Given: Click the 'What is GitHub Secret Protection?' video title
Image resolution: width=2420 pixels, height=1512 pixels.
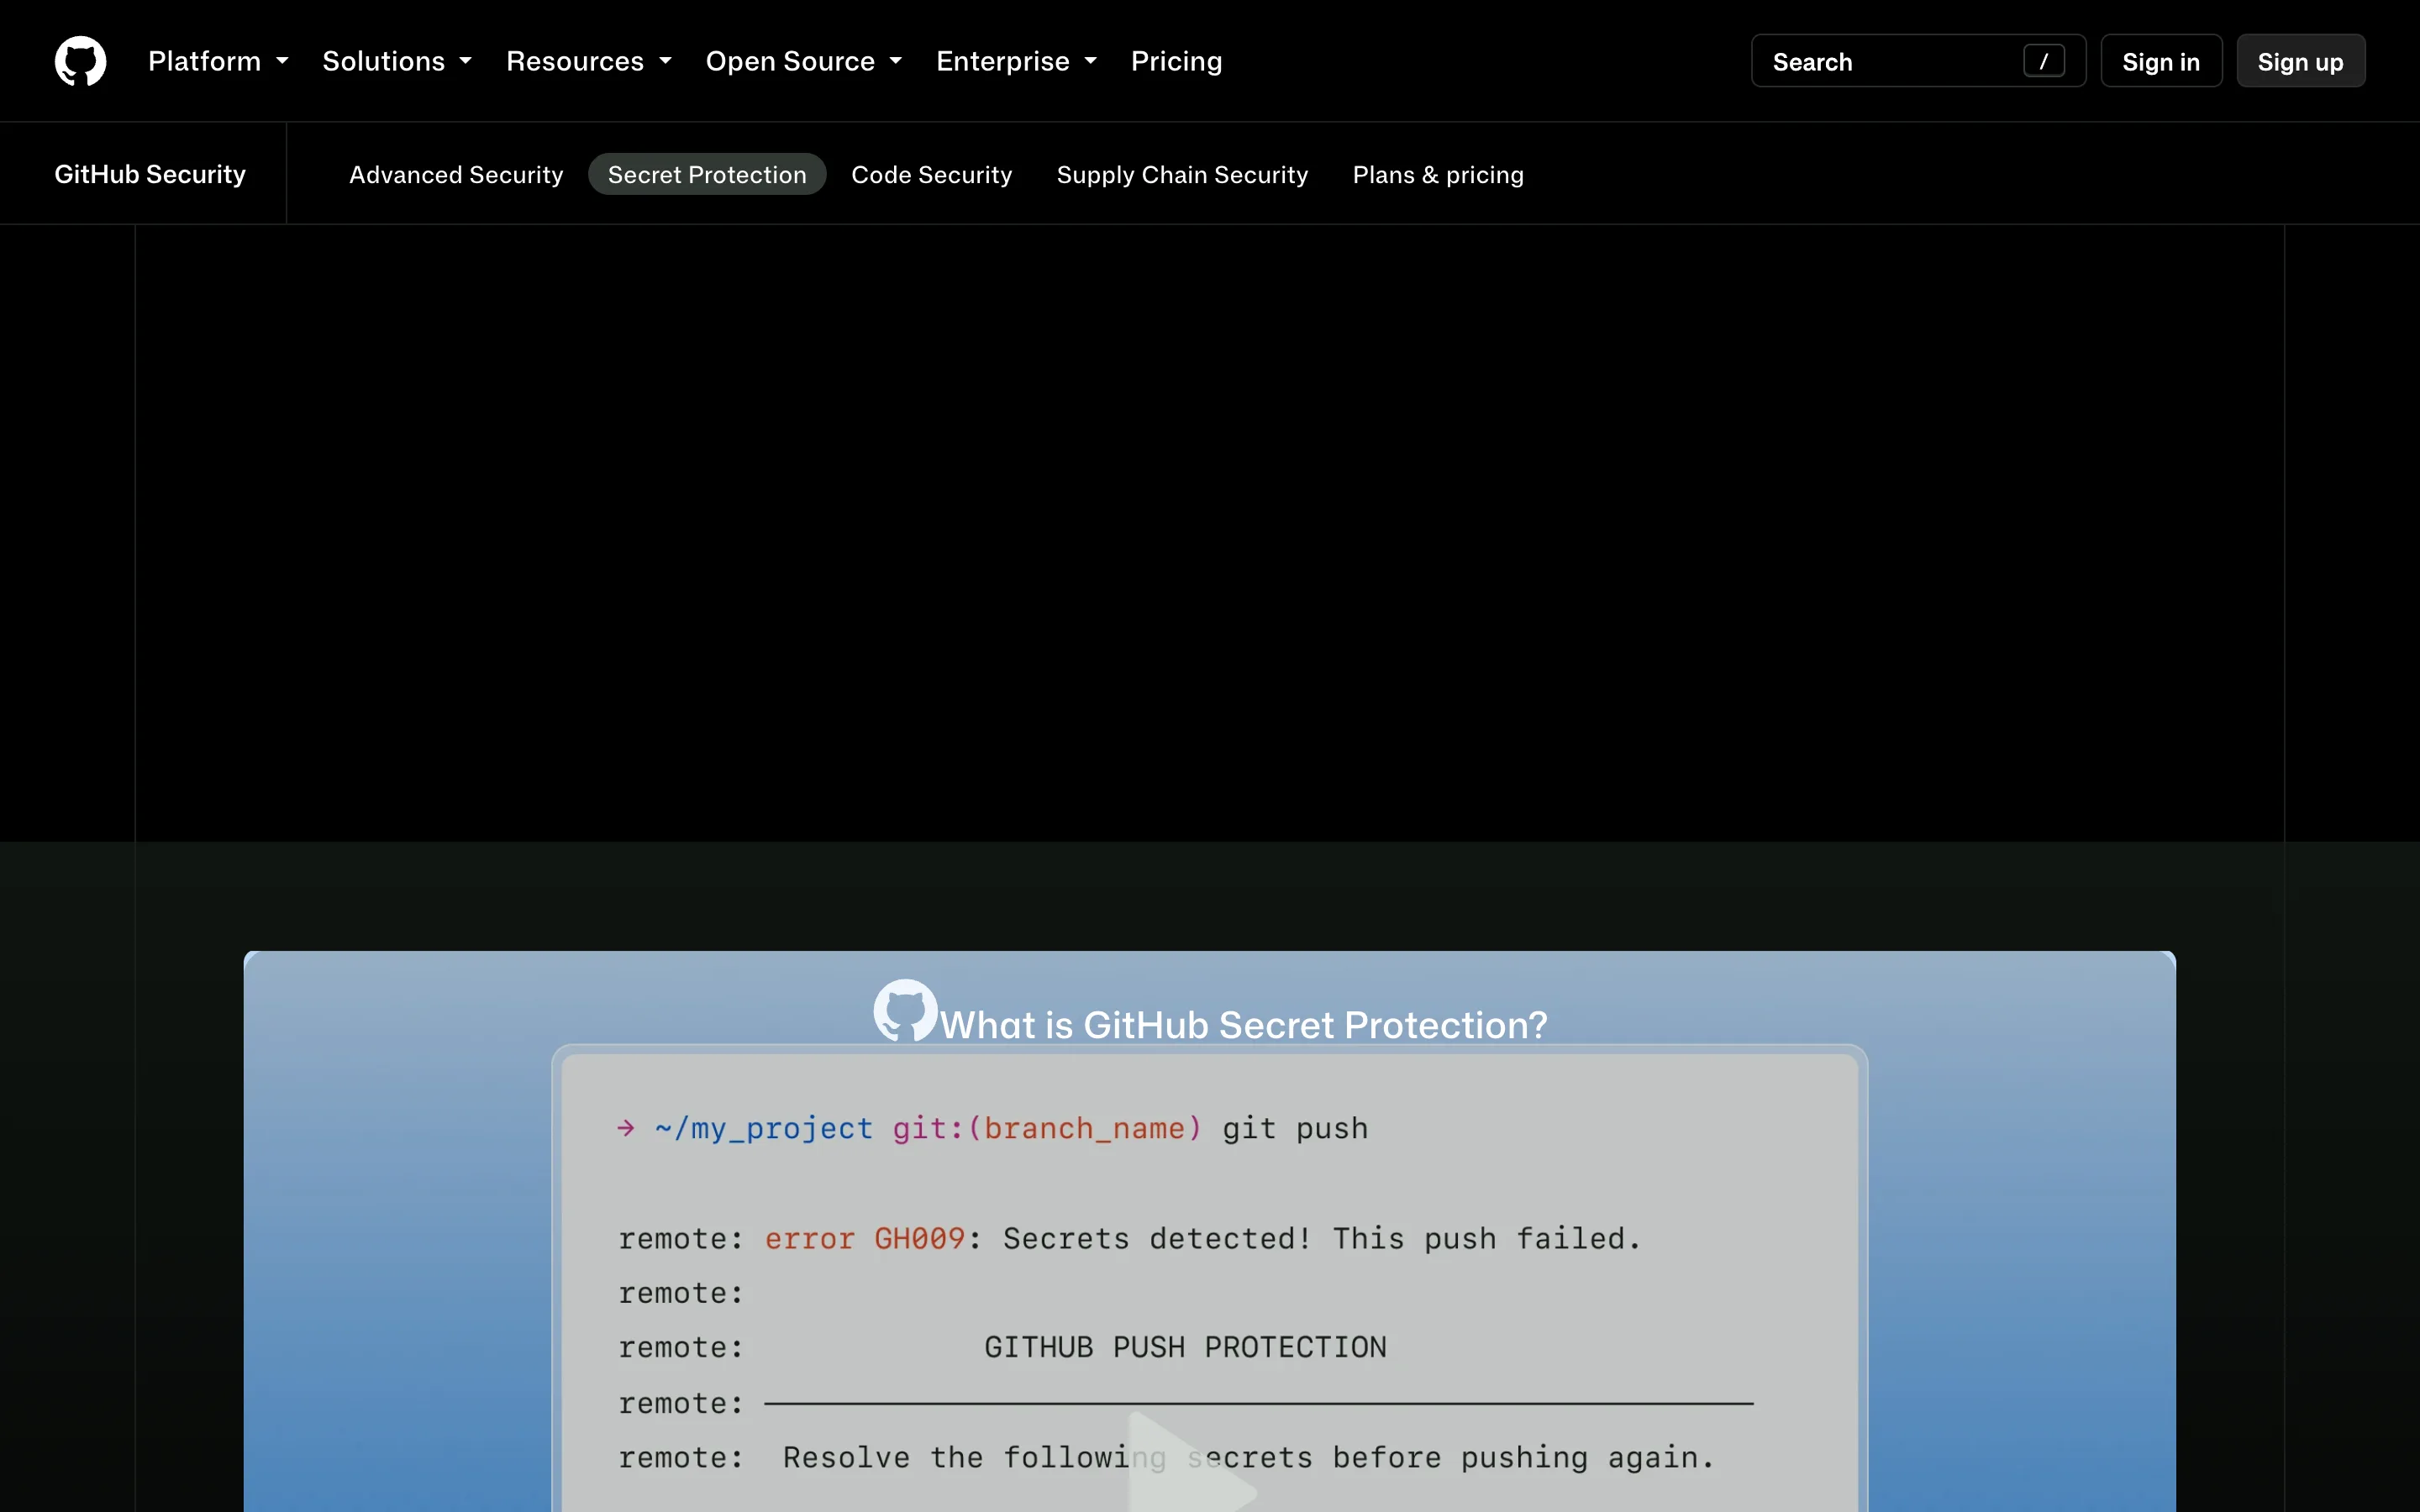Looking at the screenshot, I should 1243,1025.
